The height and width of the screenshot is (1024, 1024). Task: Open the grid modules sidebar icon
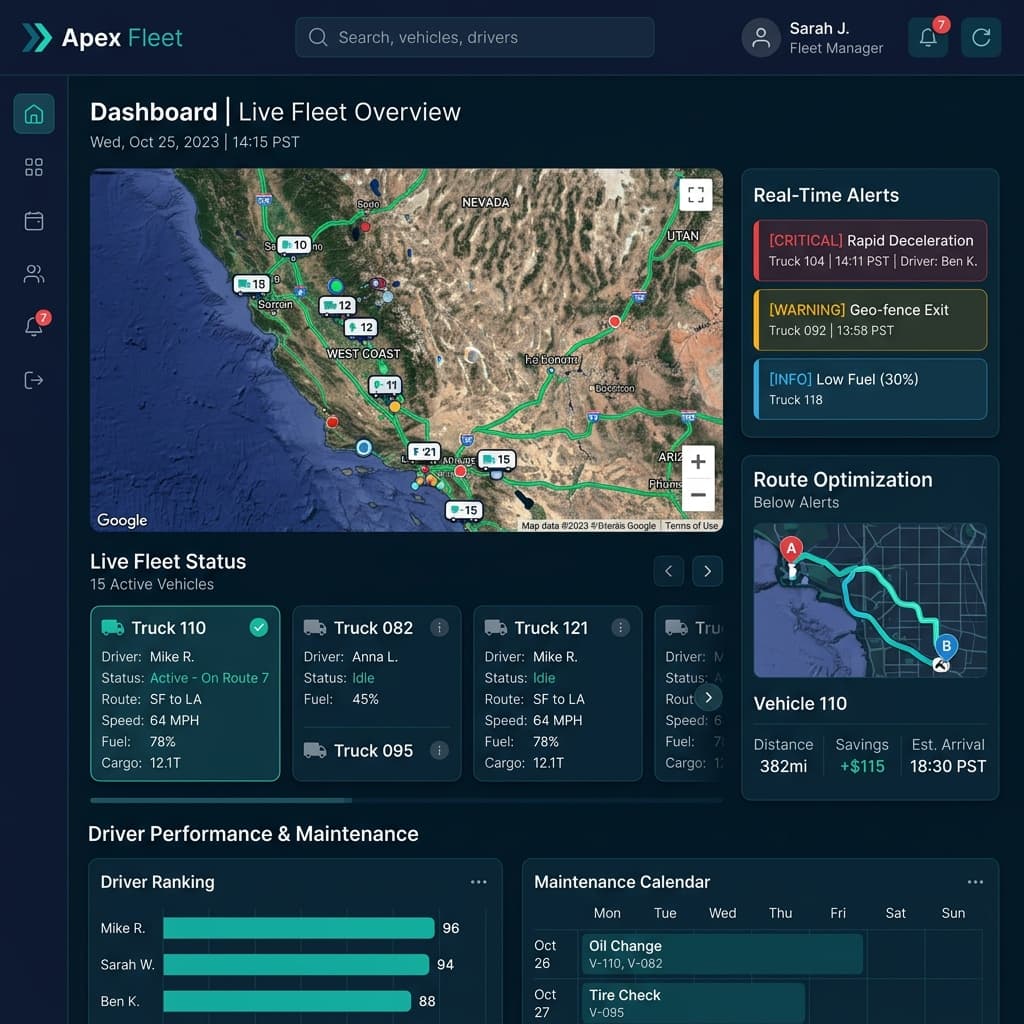tap(34, 167)
